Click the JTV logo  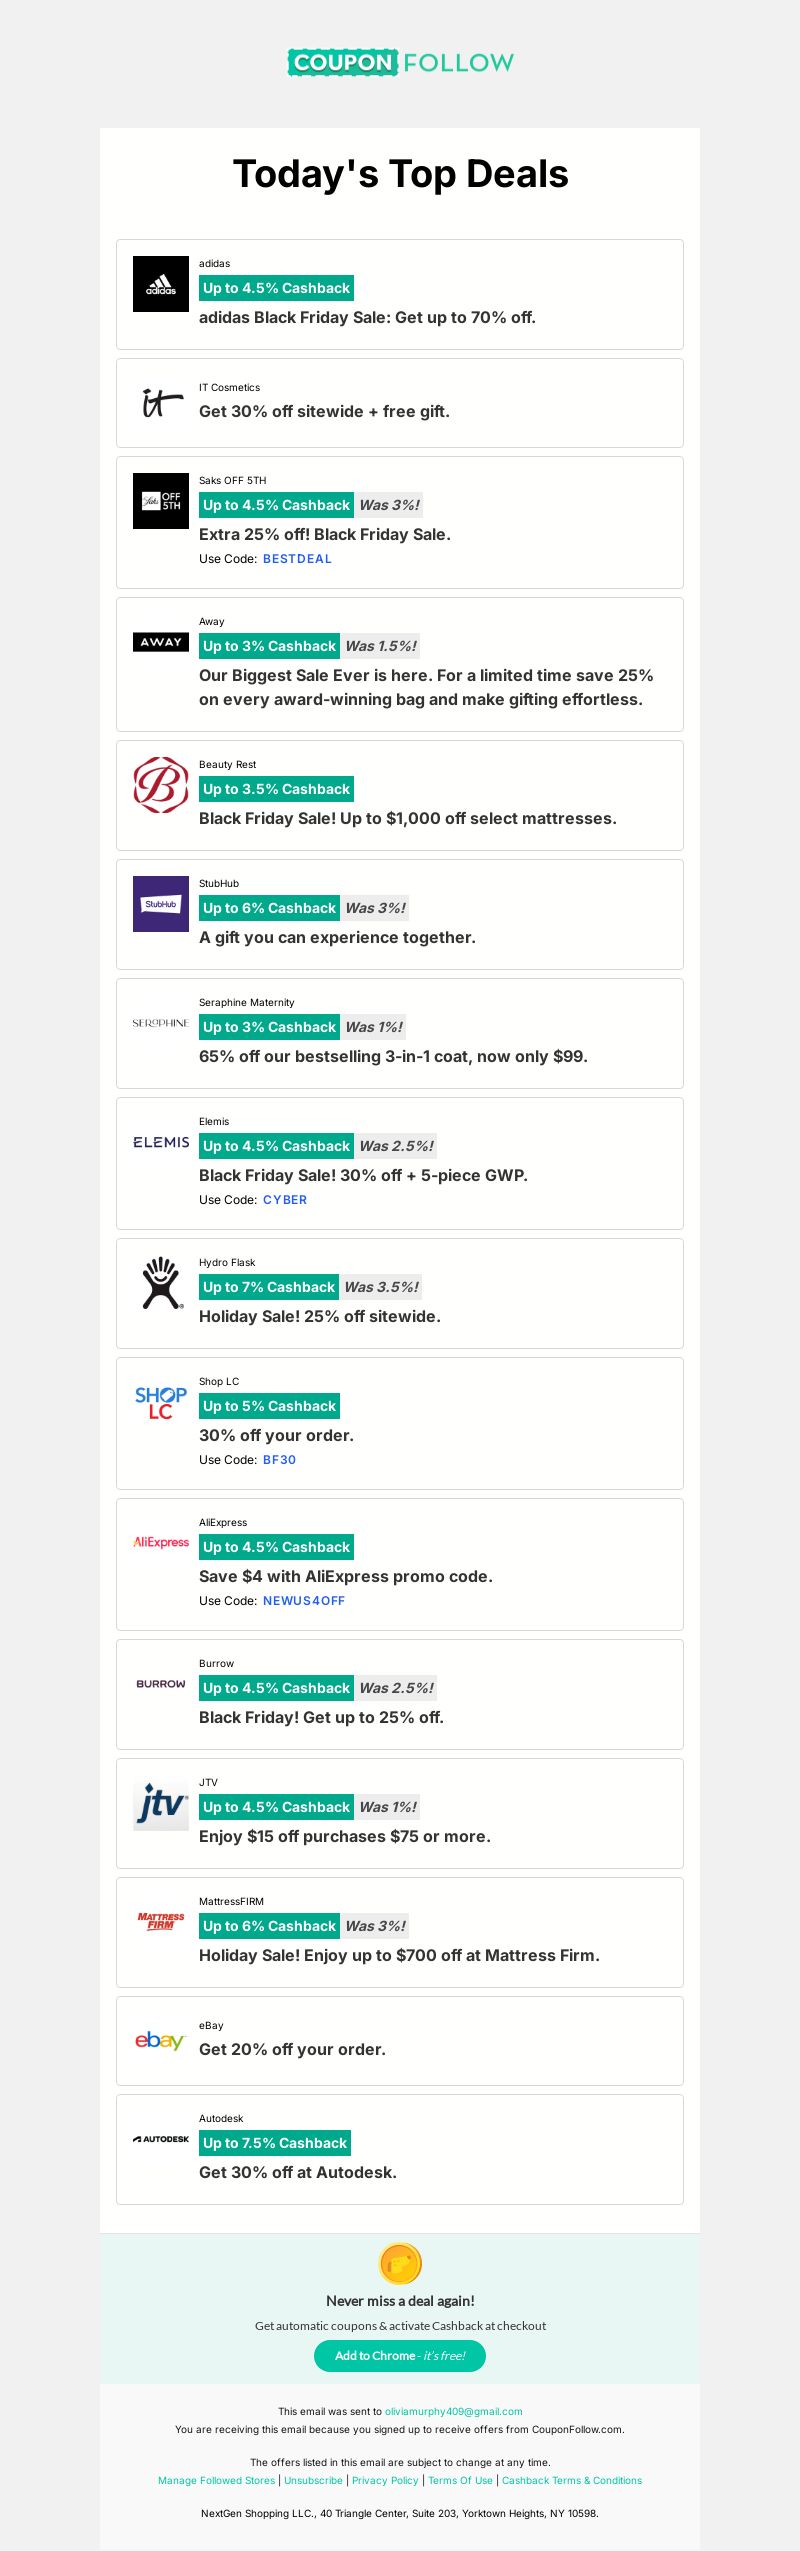pos(161,1803)
